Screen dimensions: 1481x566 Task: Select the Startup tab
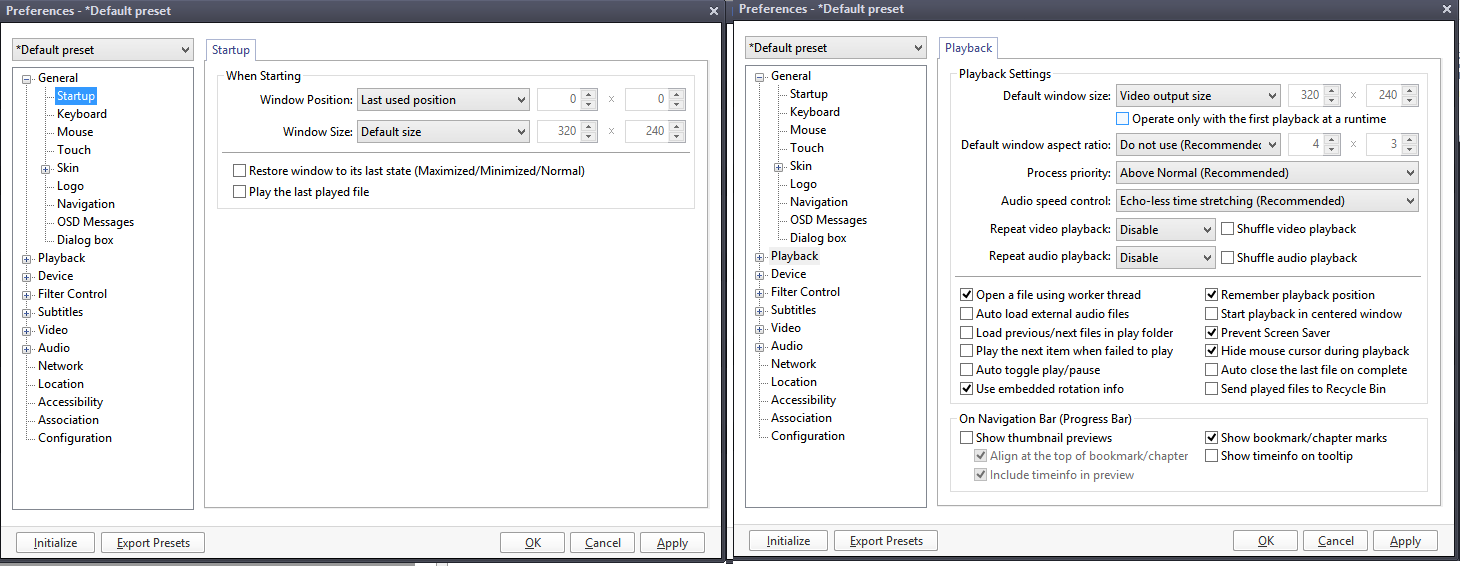(x=231, y=50)
